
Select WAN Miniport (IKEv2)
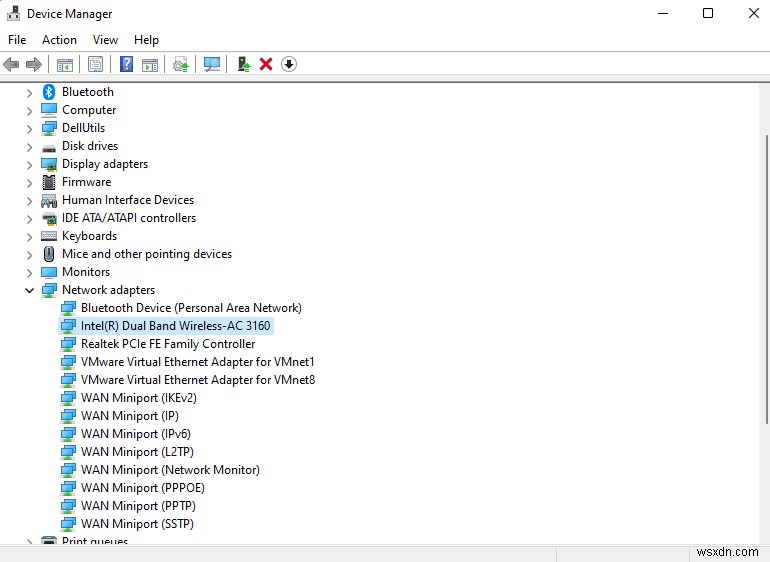pyautogui.click(x=138, y=398)
